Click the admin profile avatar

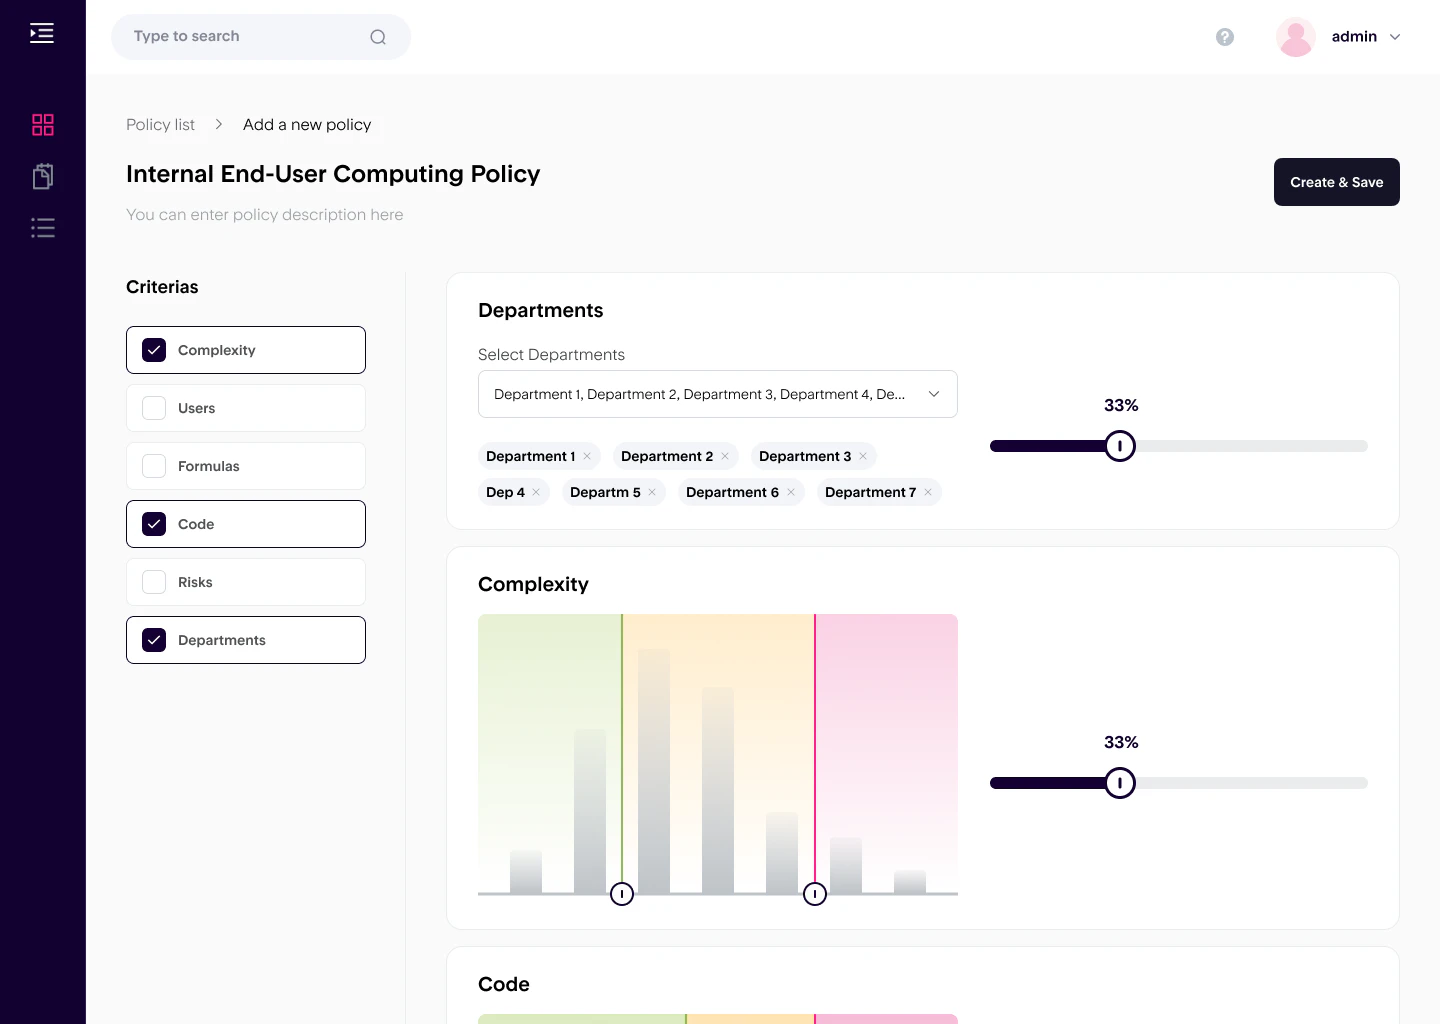click(x=1296, y=36)
